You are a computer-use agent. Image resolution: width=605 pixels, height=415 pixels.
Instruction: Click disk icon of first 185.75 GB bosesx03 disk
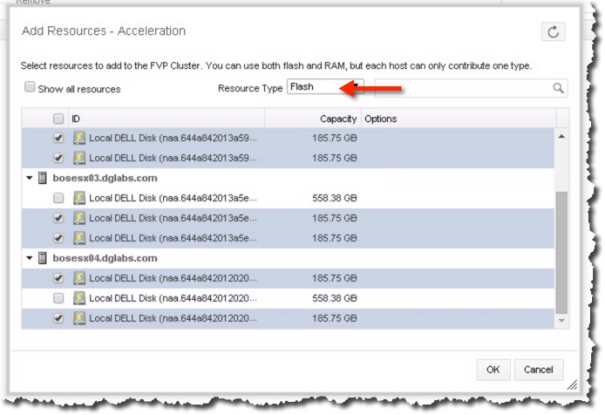tap(79, 218)
